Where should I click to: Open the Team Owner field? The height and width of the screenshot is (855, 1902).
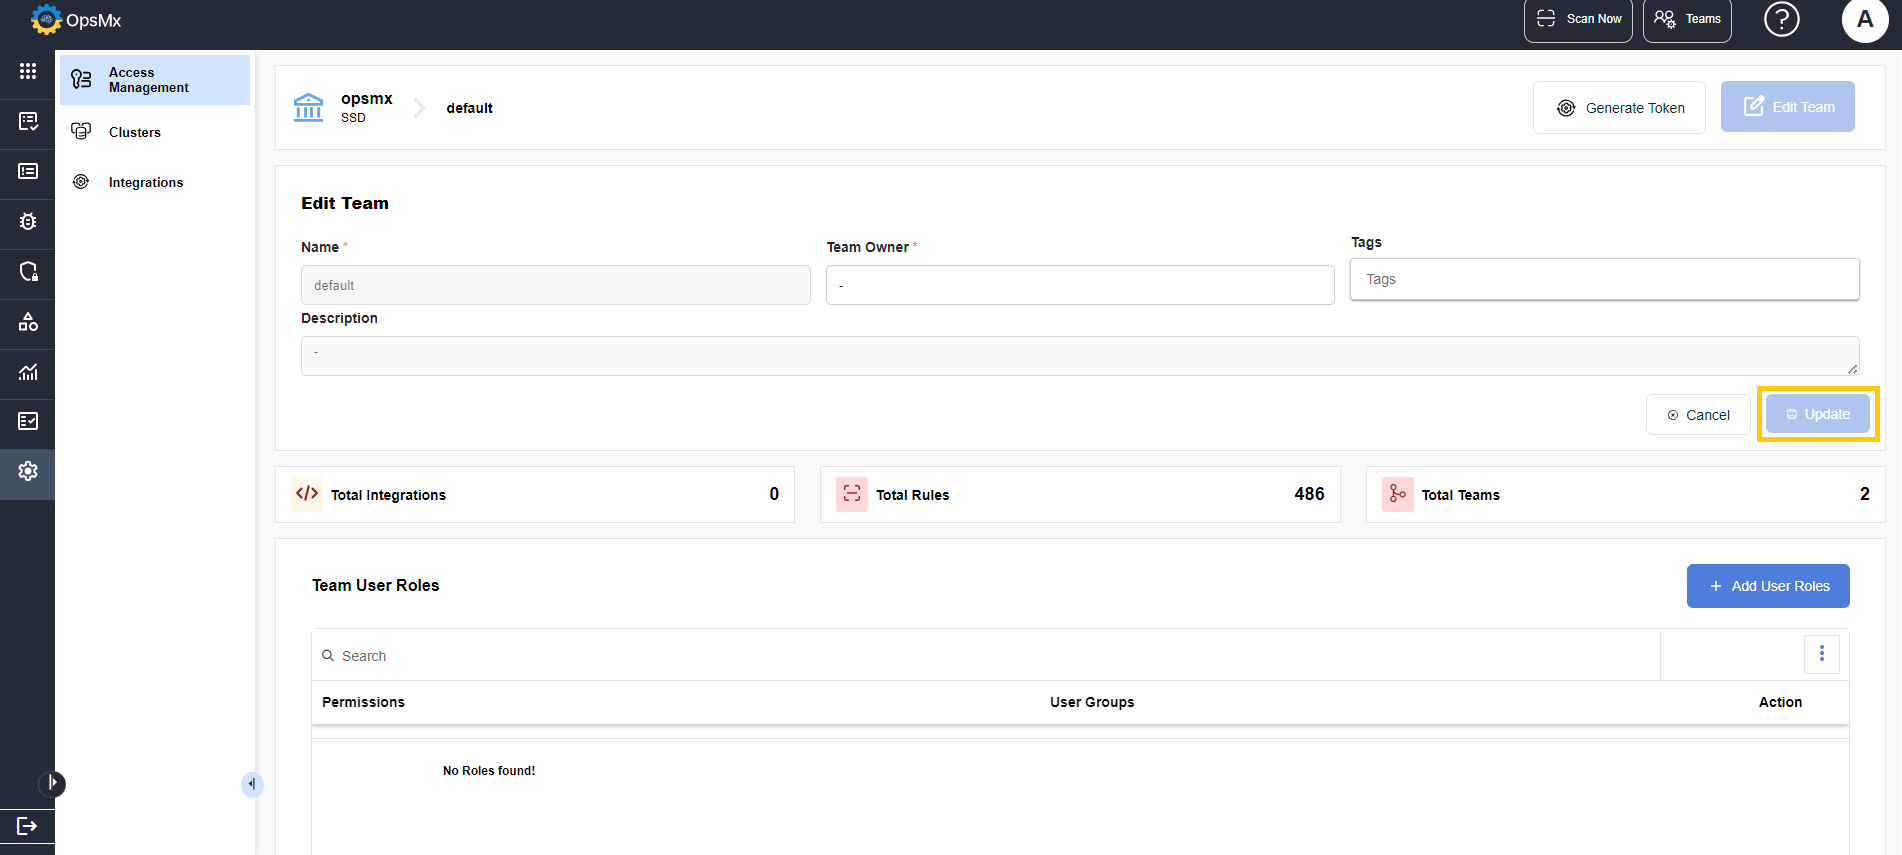tap(1080, 285)
